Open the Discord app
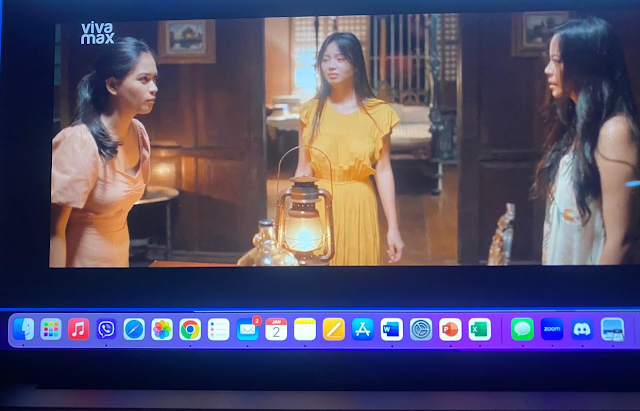Image resolution: width=640 pixels, height=411 pixels. click(x=582, y=329)
